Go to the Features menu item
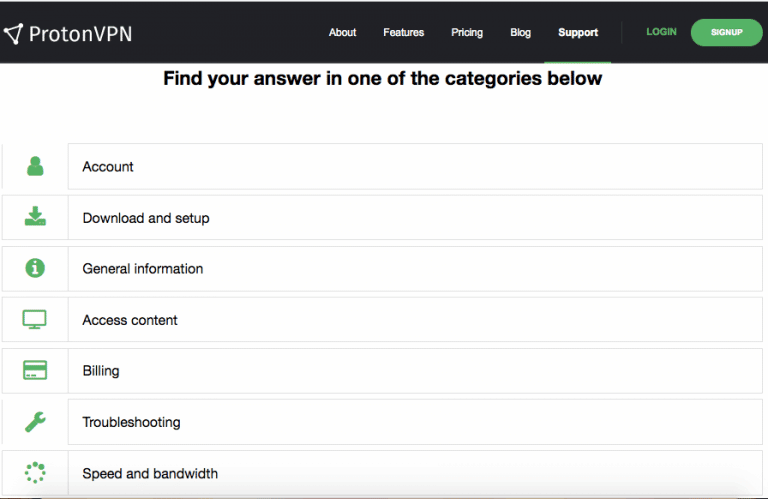The image size is (768, 499). (403, 32)
